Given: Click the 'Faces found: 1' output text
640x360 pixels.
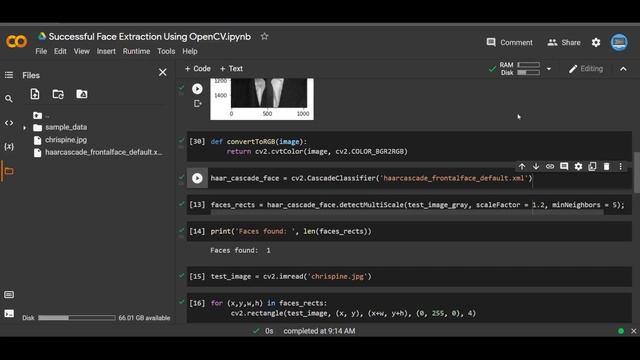Looking at the screenshot, I should (x=240, y=250).
